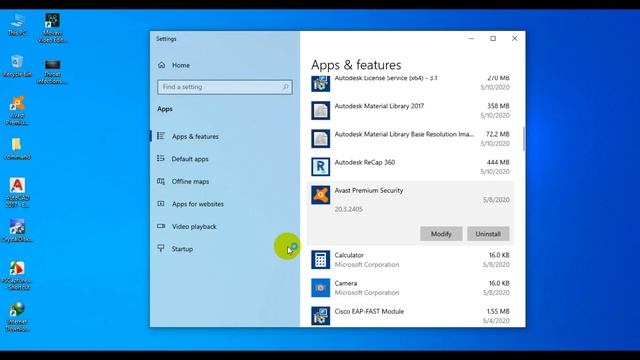
Task: Click the Apps sidebar heading
Action: (x=165, y=109)
